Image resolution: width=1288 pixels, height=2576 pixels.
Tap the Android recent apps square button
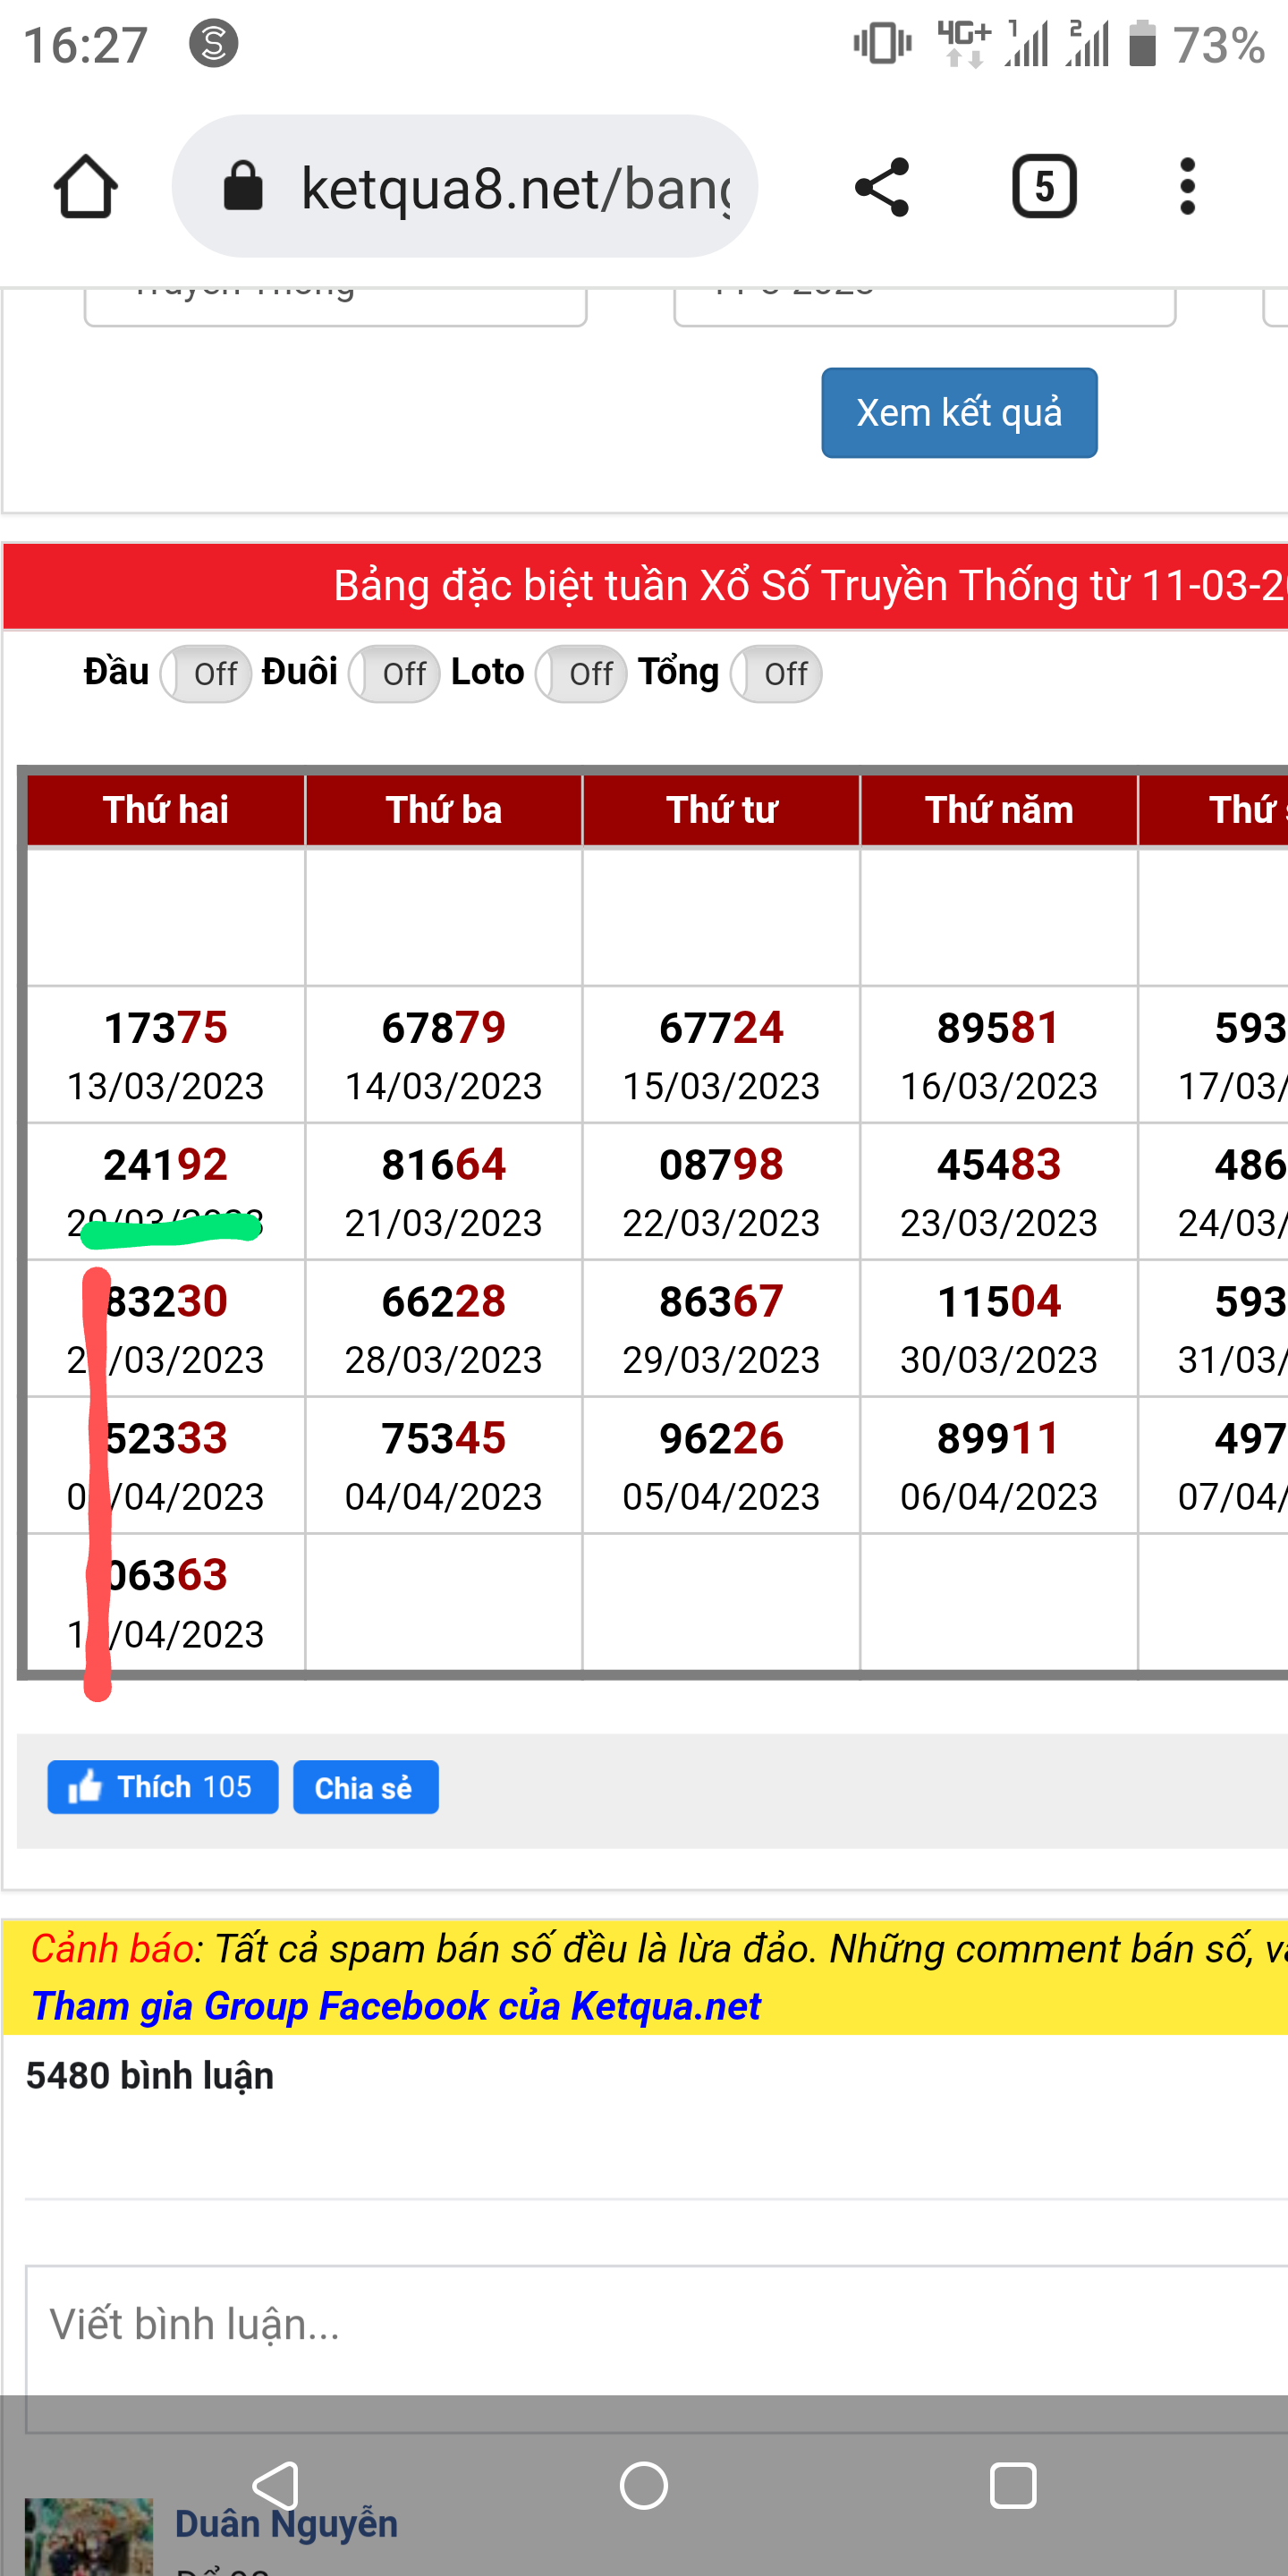tap(1012, 2486)
